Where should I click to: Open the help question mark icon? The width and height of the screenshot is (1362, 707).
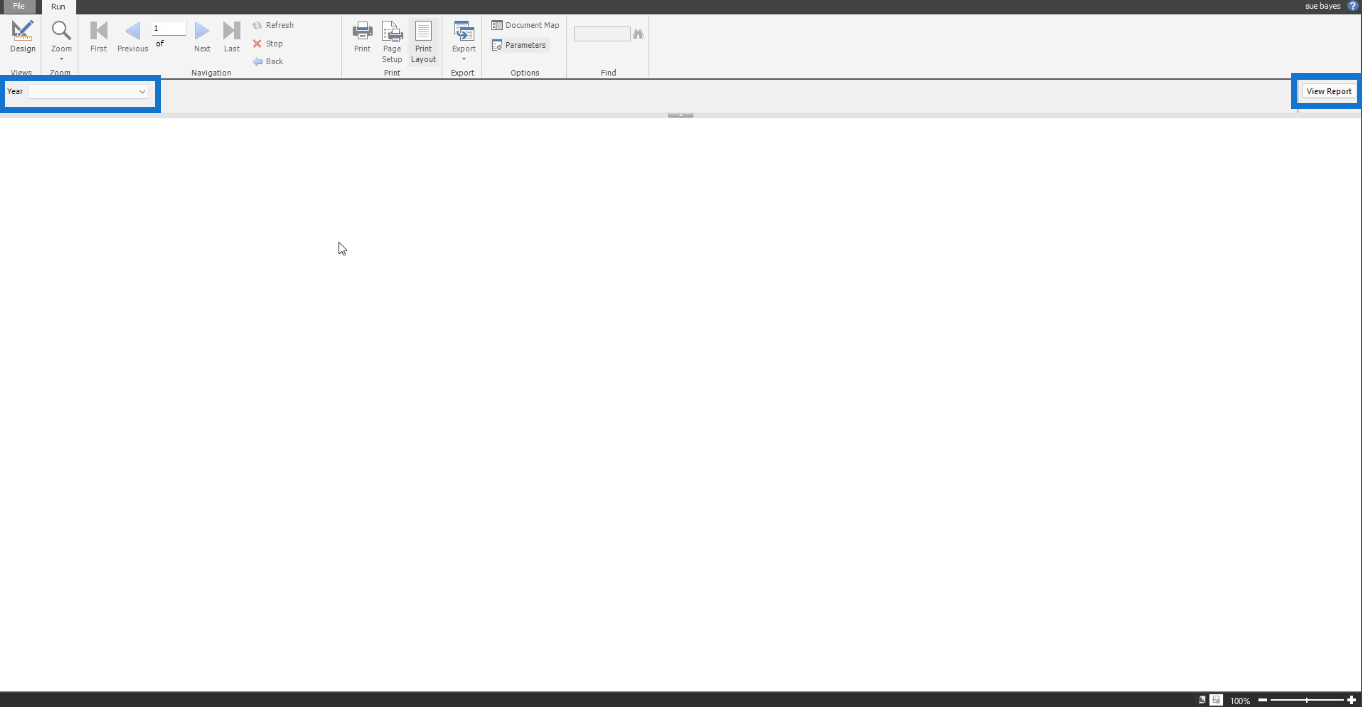1353,6
